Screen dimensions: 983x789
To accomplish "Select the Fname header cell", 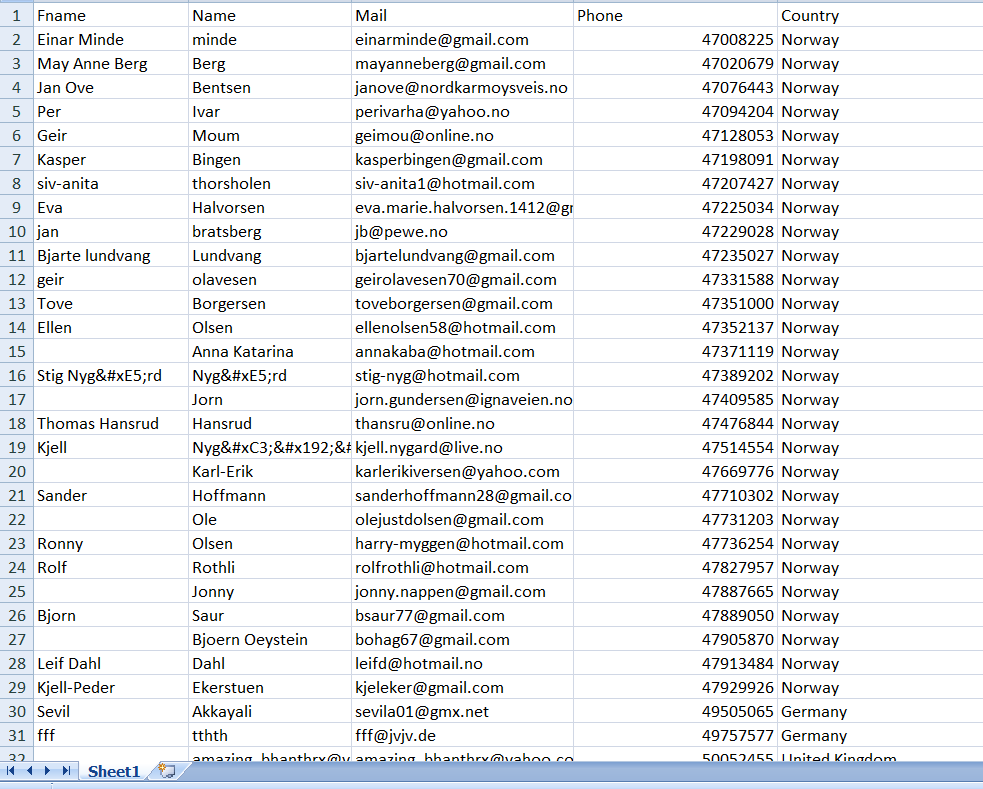I will point(111,15).
